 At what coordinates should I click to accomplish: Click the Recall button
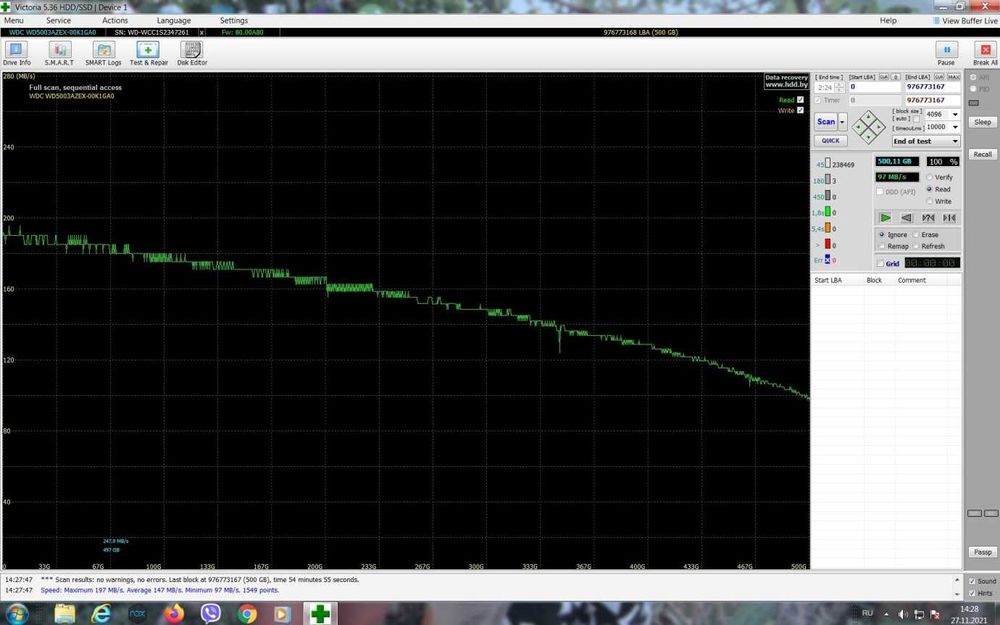click(x=982, y=154)
